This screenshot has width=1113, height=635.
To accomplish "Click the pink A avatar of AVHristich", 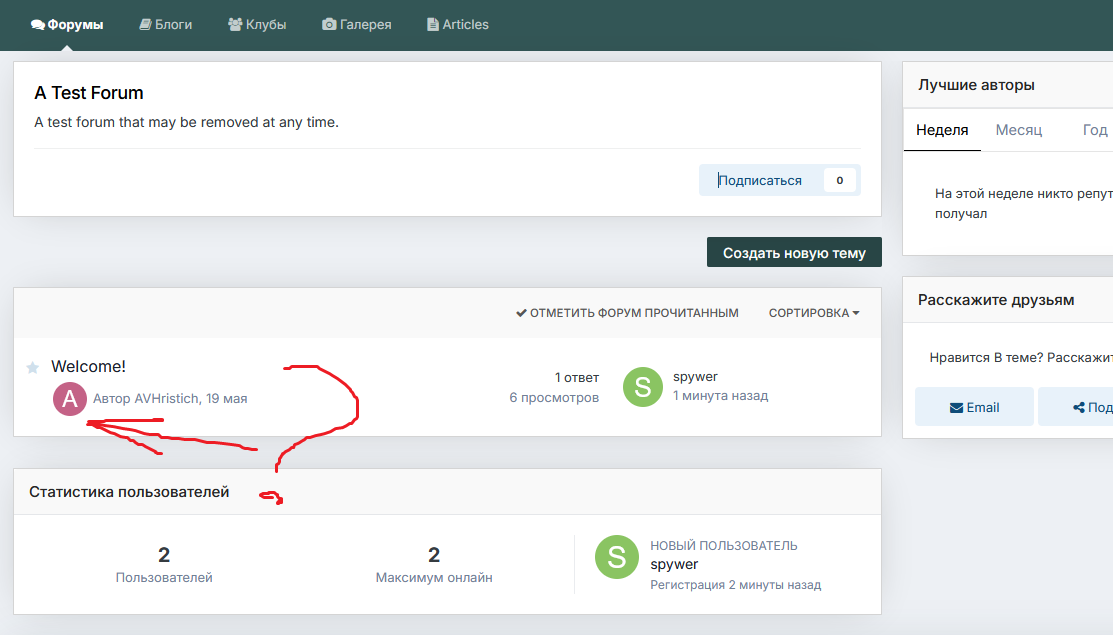I will click(70, 399).
